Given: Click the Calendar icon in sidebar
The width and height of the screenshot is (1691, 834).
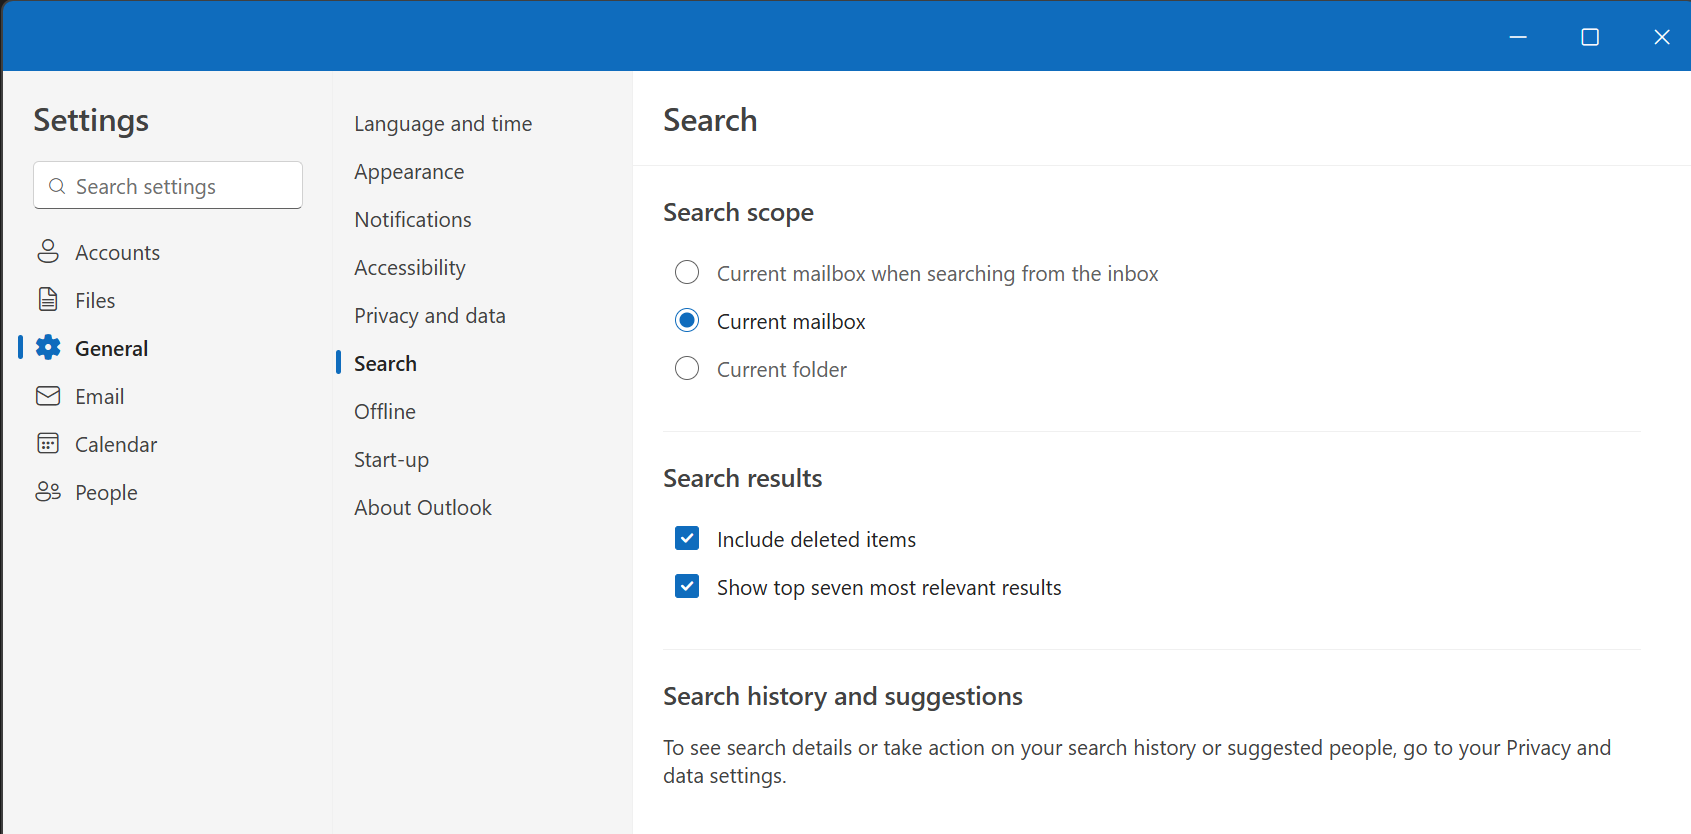Looking at the screenshot, I should click(x=48, y=444).
